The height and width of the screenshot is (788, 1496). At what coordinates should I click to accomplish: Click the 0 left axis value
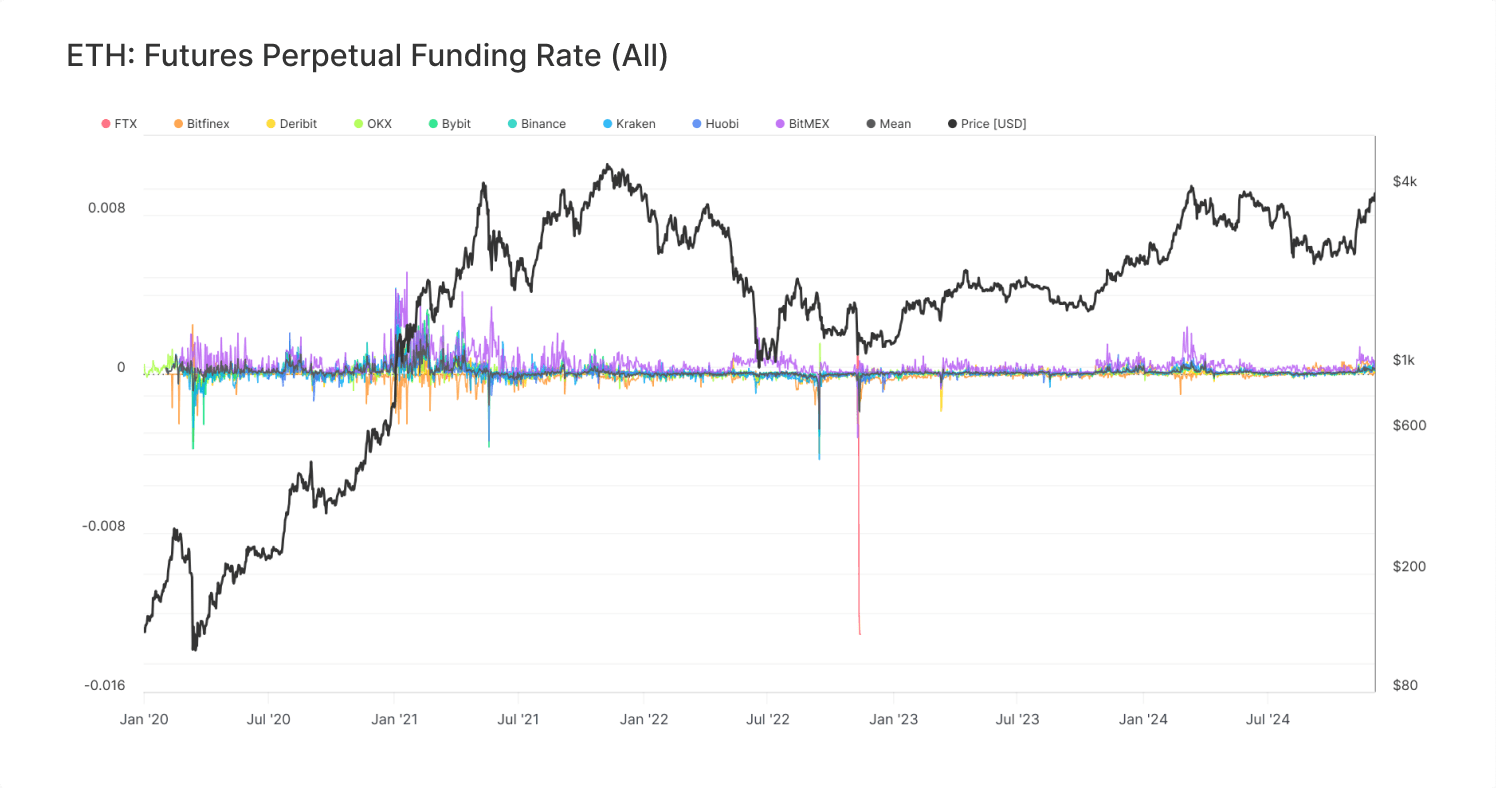(121, 367)
